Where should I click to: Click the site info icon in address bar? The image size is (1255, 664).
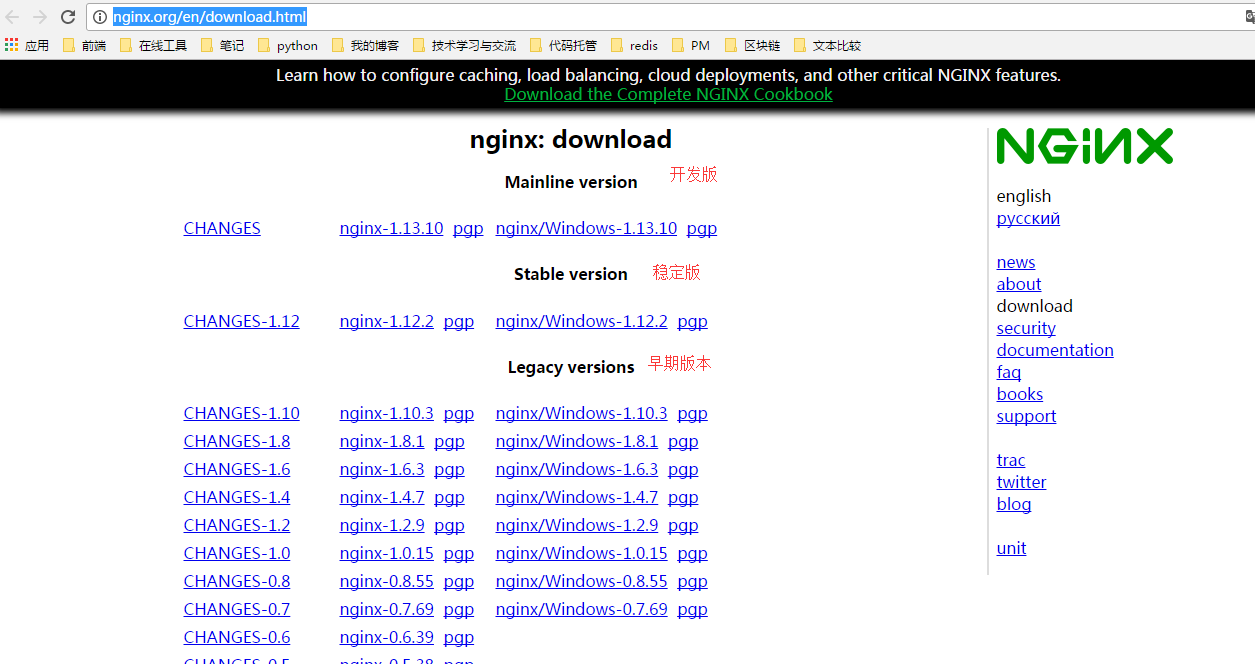click(100, 17)
